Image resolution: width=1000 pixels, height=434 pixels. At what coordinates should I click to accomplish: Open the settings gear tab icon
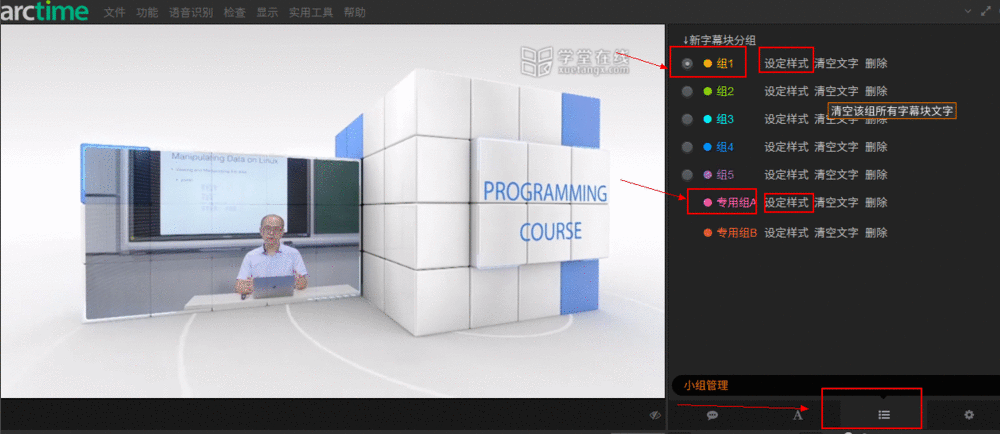tap(968, 414)
